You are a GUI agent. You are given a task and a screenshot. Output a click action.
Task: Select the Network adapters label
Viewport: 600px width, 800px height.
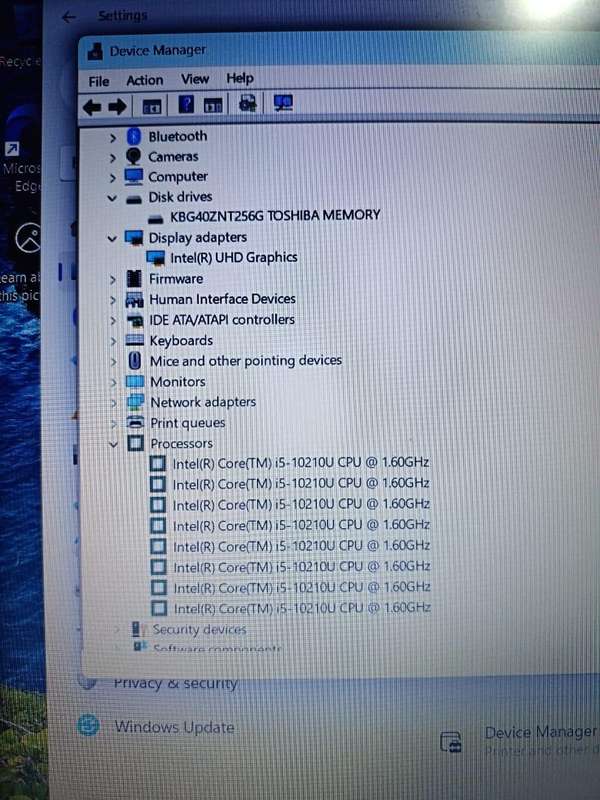click(203, 403)
